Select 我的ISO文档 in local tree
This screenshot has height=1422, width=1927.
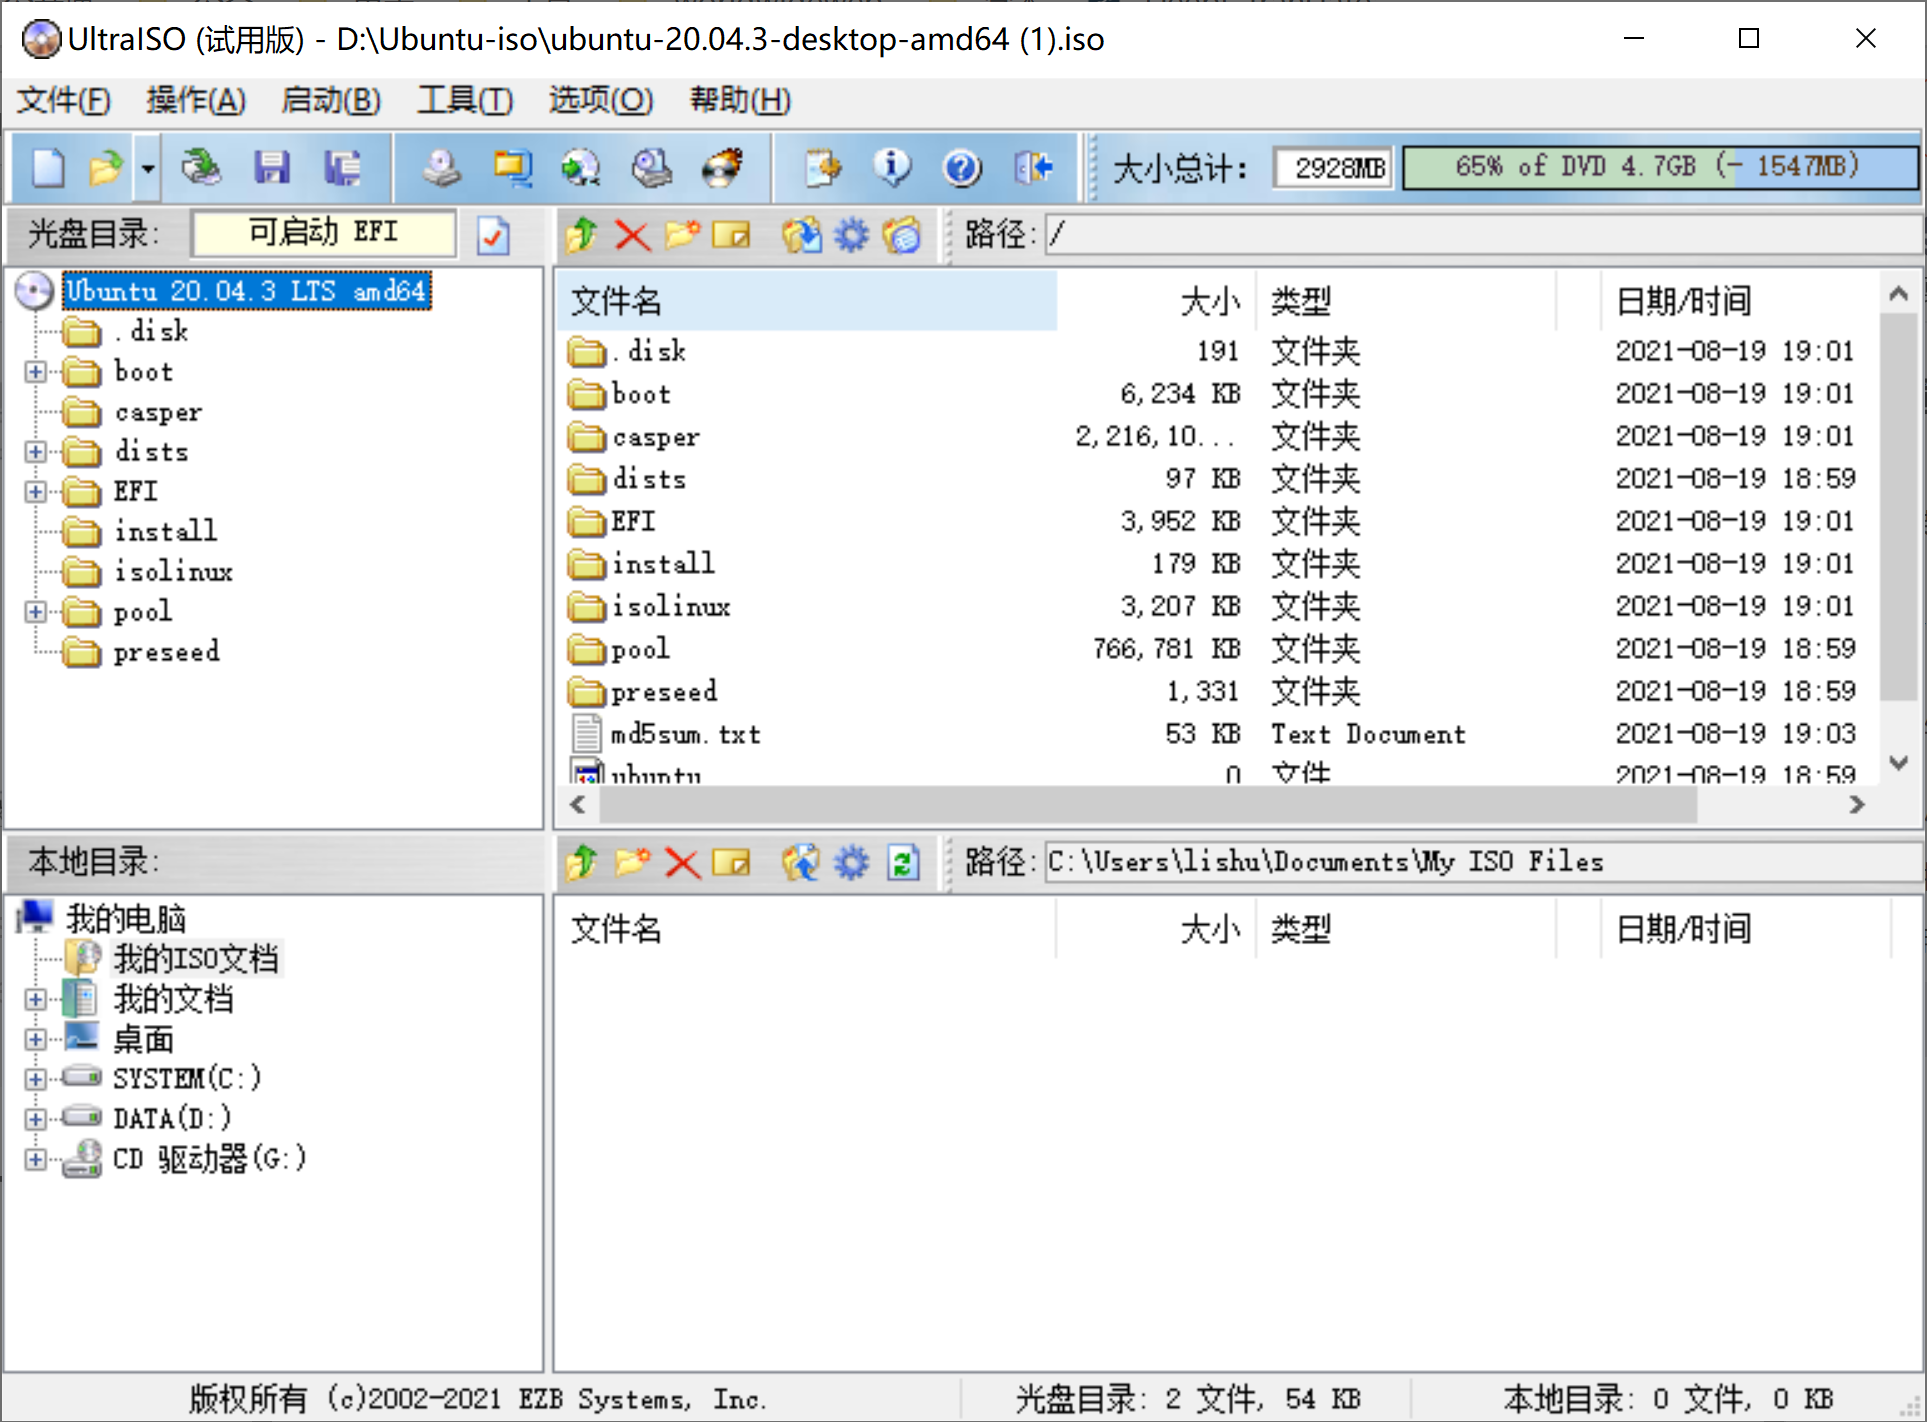coord(196,957)
